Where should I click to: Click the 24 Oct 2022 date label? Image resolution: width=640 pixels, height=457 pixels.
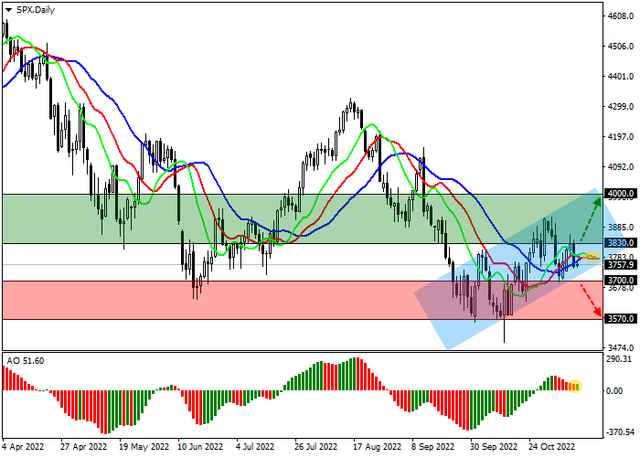tap(552, 448)
